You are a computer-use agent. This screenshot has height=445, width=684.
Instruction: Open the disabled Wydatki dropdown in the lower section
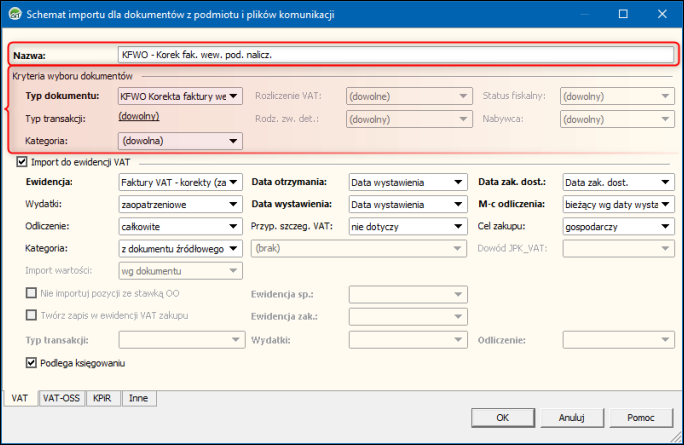(408, 340)
